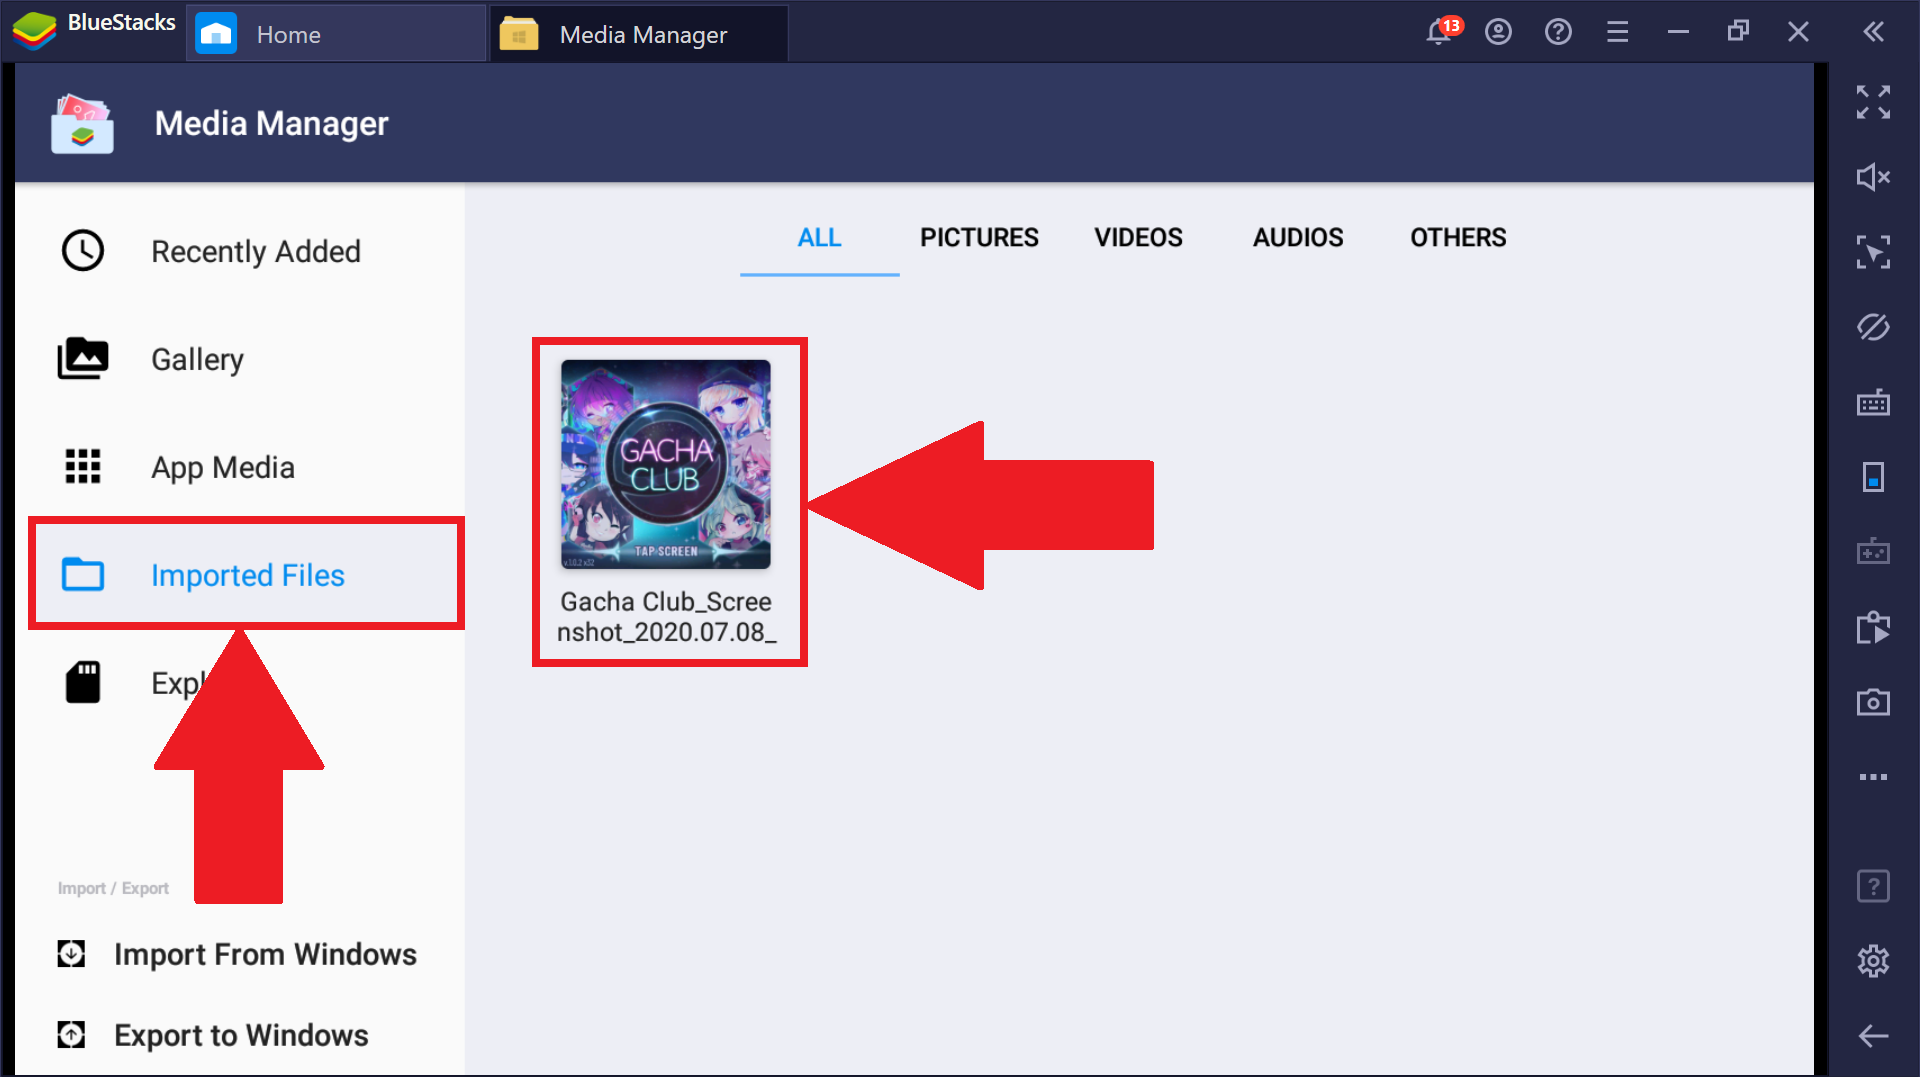The height and width of the screenshot is (1077, 1920).
Task: Click the BlueStacks logo in title bar
Action: tap(34, 30)
